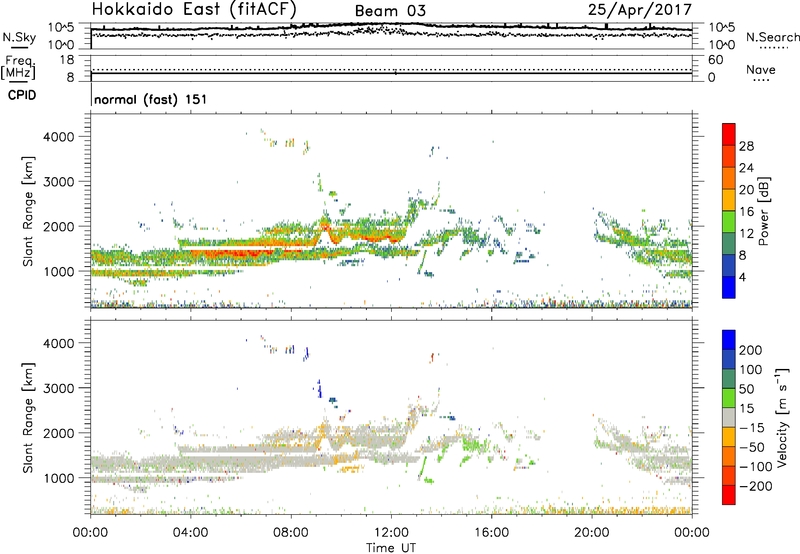Click the '20:00' time axis label
Viewport: 800px width, 554px height.
591,533
